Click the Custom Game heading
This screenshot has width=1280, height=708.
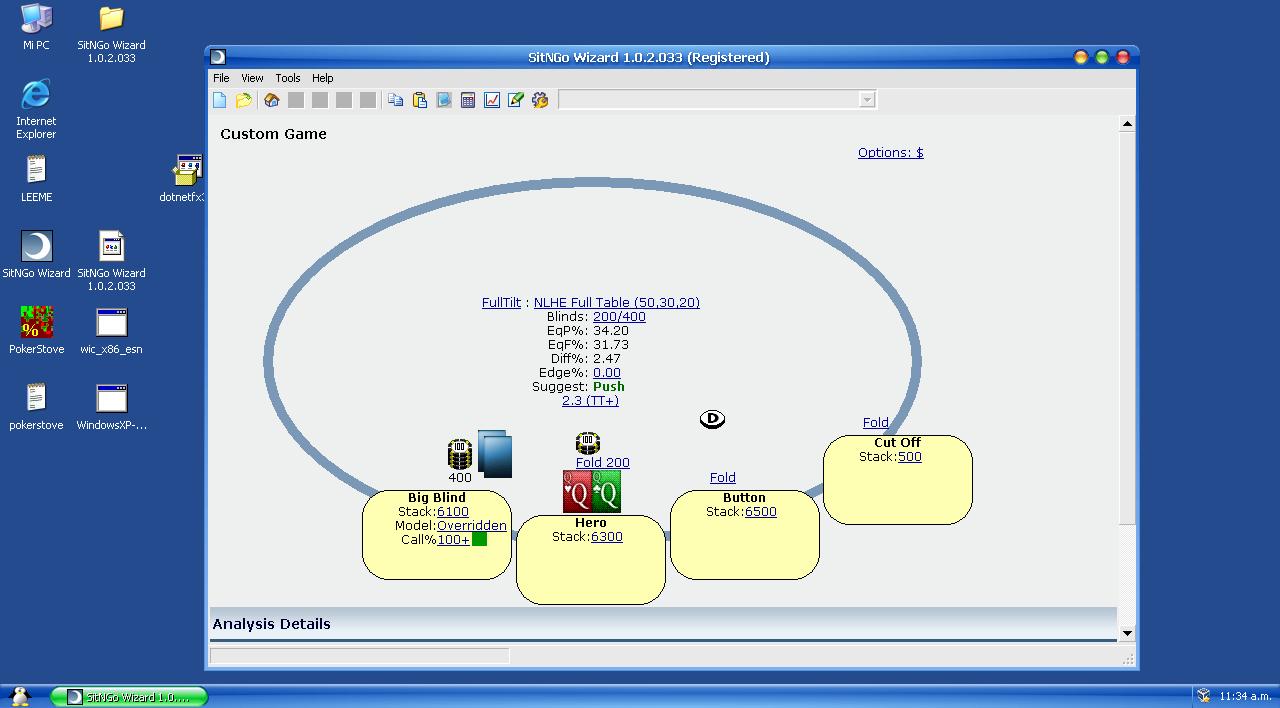point(274,134)
